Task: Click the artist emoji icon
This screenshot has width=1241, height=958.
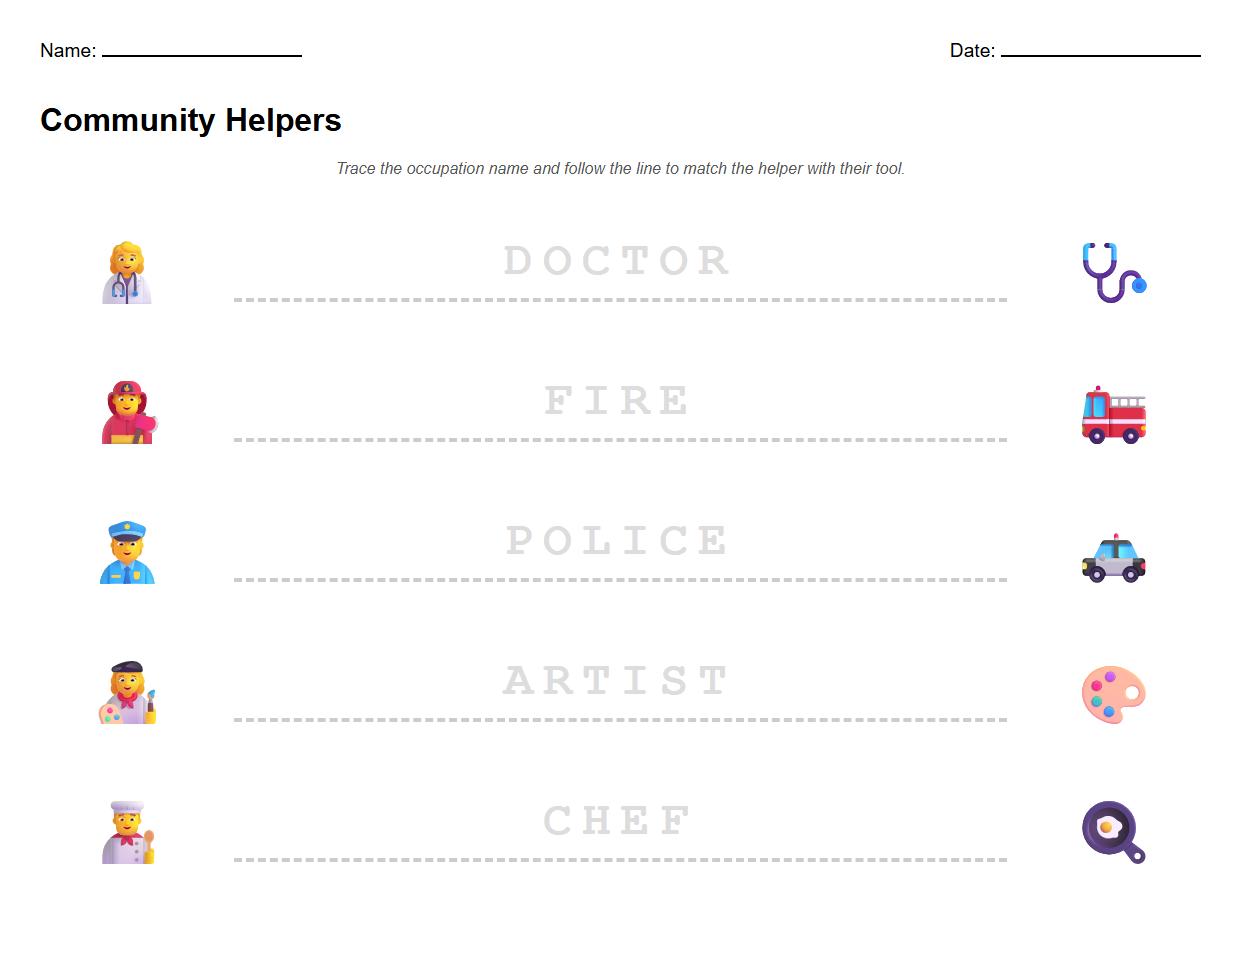Action: 127,692
